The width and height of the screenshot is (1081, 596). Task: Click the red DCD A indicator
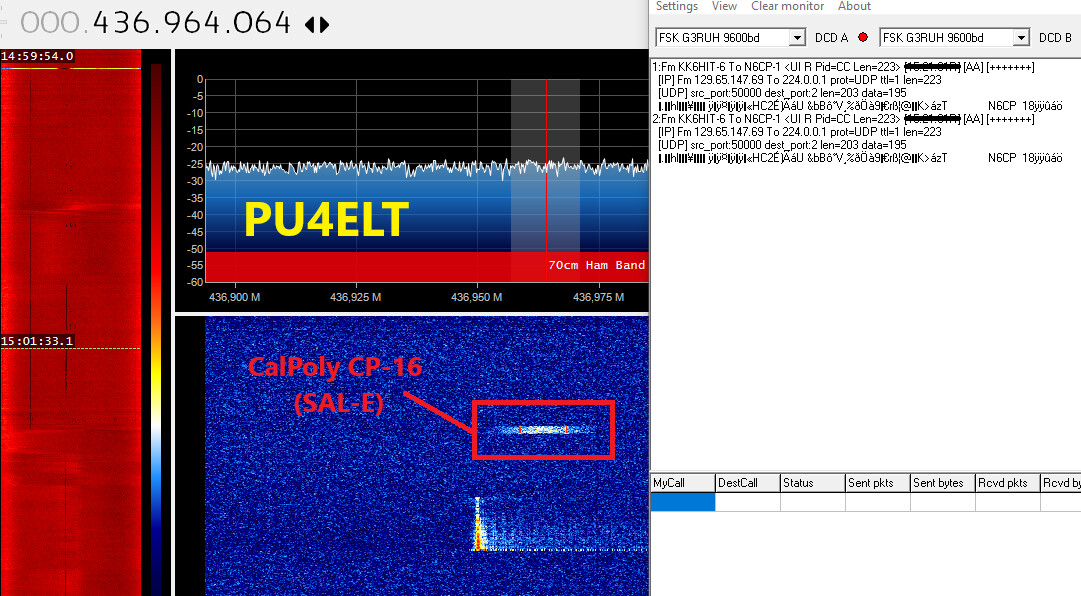click(x=862, y=38)
